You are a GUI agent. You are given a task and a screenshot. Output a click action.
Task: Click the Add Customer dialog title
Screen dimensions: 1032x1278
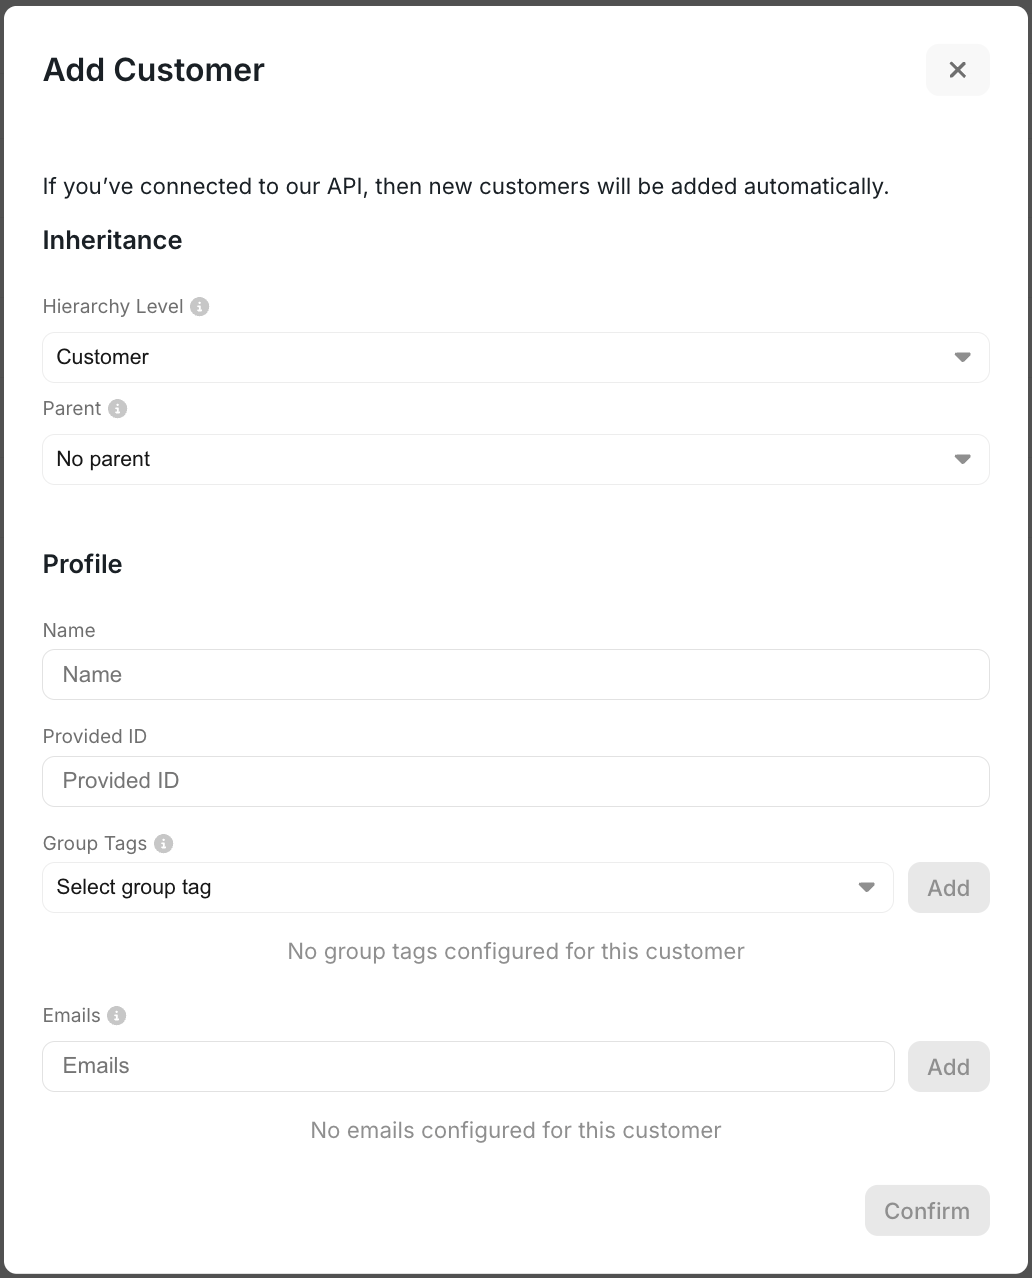tap(153, 69)
